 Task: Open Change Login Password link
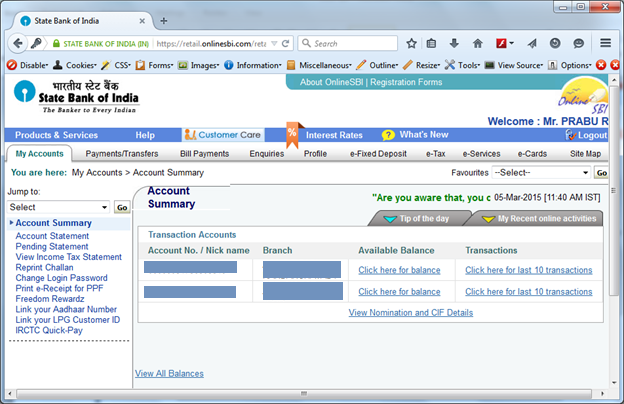pyautogui.click(x=61, y=278)
